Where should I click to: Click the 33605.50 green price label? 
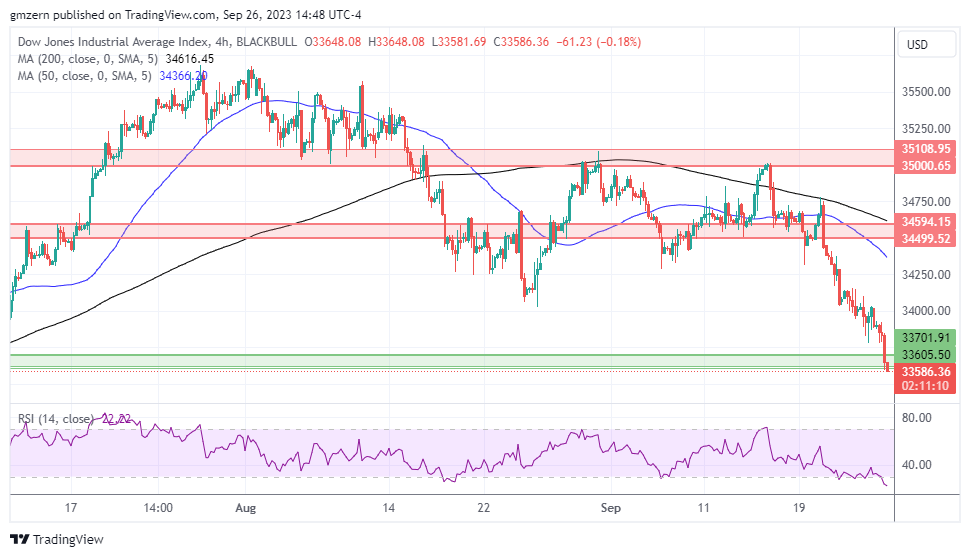click(925, 354)
